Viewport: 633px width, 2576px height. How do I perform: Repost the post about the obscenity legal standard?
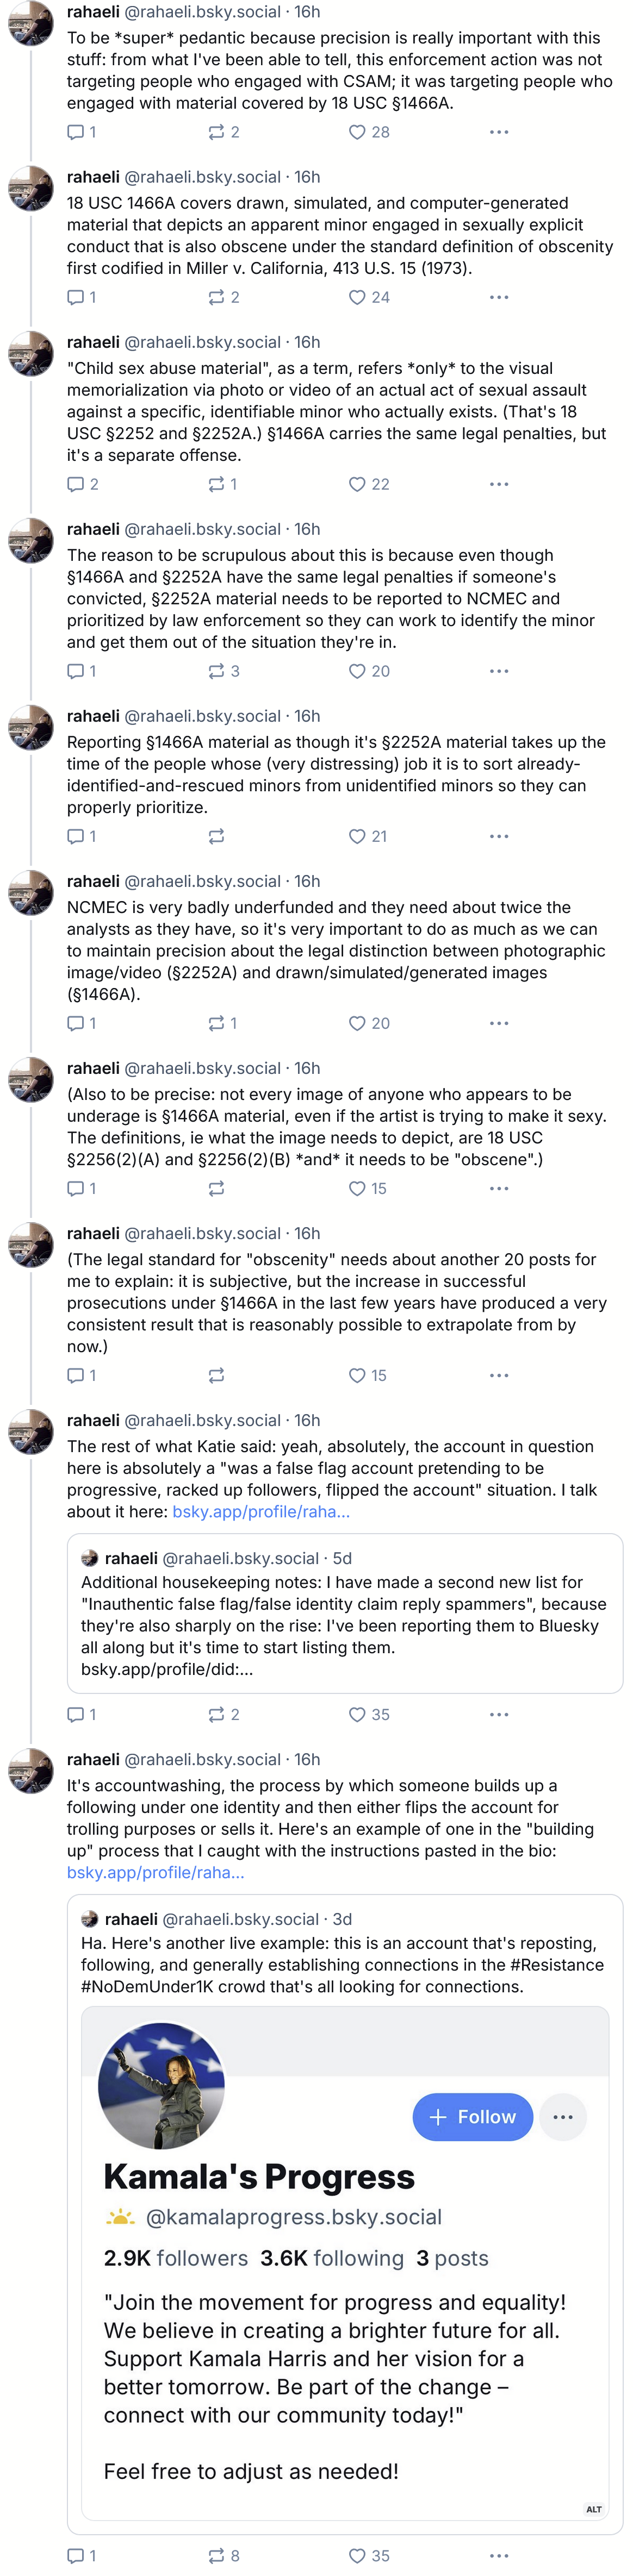pyautogui.click(x=216, y=1375)
